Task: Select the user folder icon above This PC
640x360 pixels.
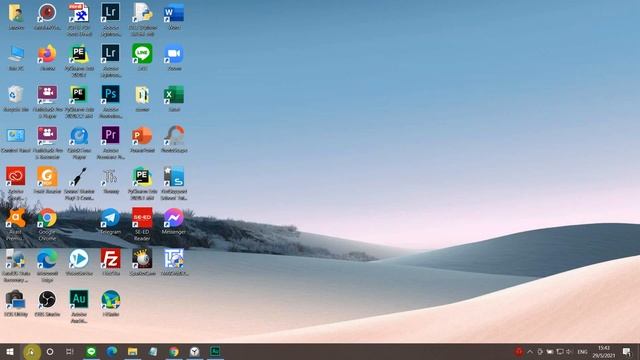Action: 16,13
